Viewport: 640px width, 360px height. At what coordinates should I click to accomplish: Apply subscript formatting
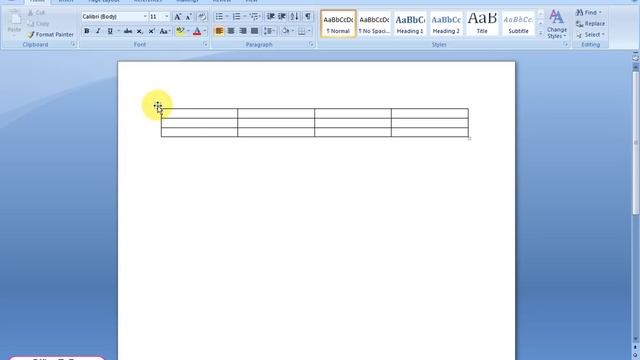pos(140,31)
